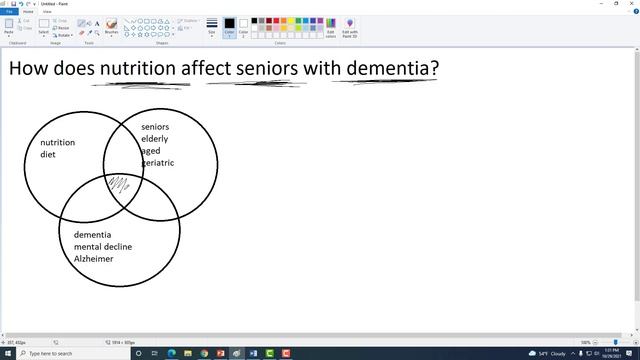The image size is (640, 360).
Task: Open Word from the taskbar
Action: [x=253, y=353]
